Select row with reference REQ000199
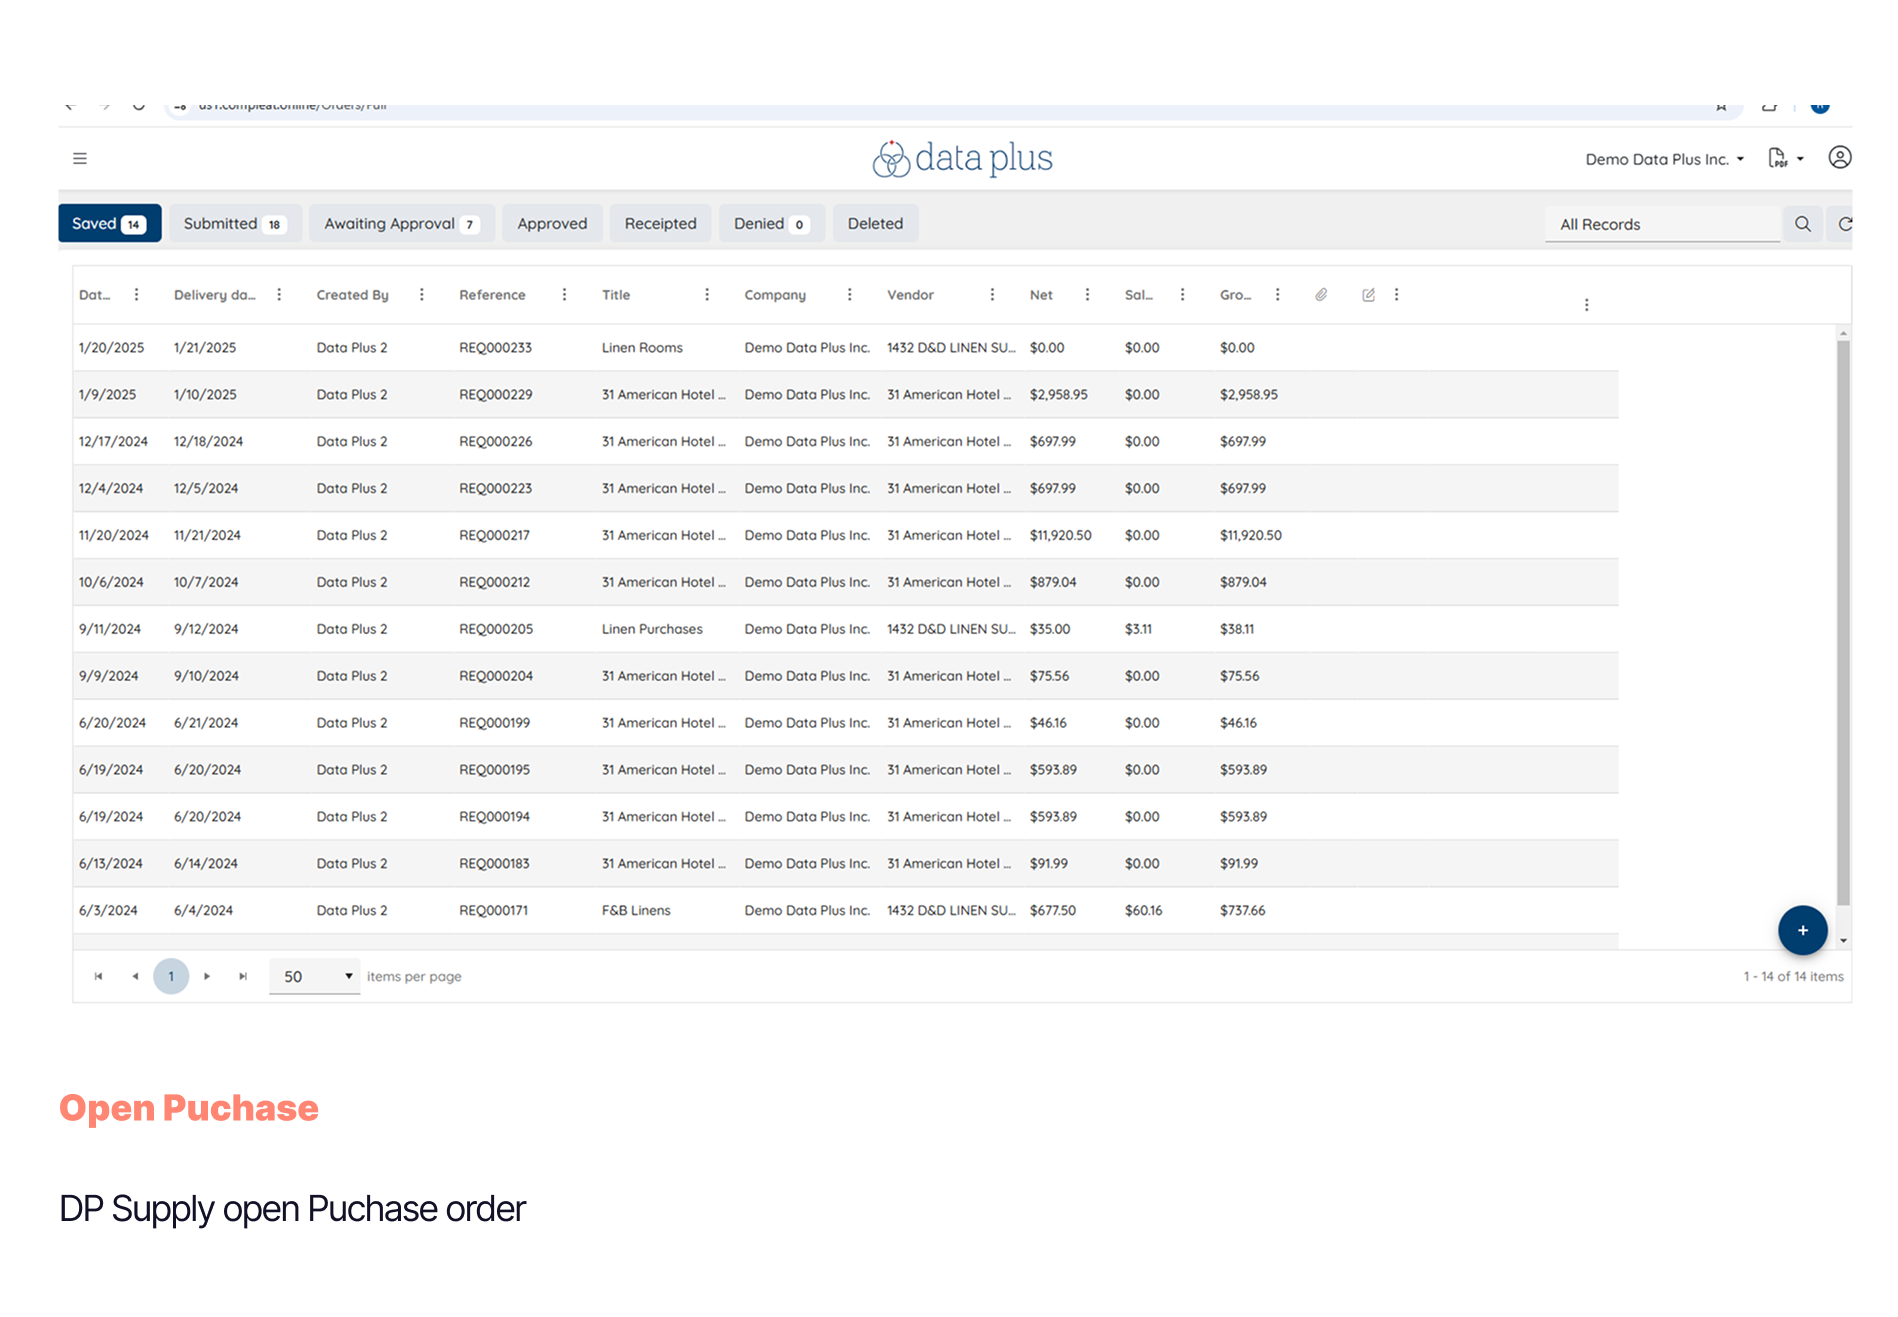1898x1317 pixels. tap(845, 723)
